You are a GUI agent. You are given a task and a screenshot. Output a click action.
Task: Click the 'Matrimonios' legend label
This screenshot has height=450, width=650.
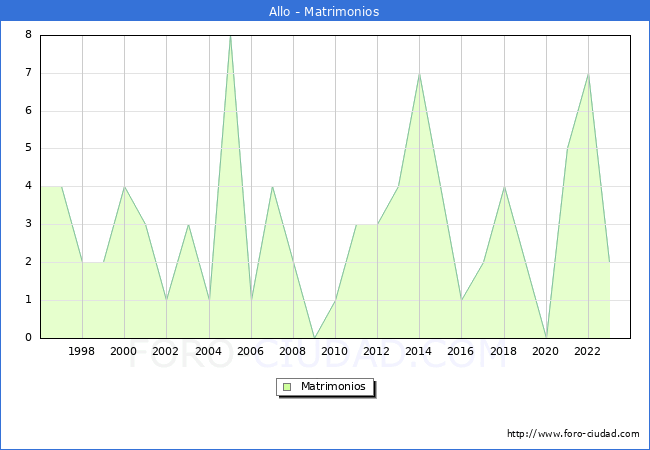point(333,386)
